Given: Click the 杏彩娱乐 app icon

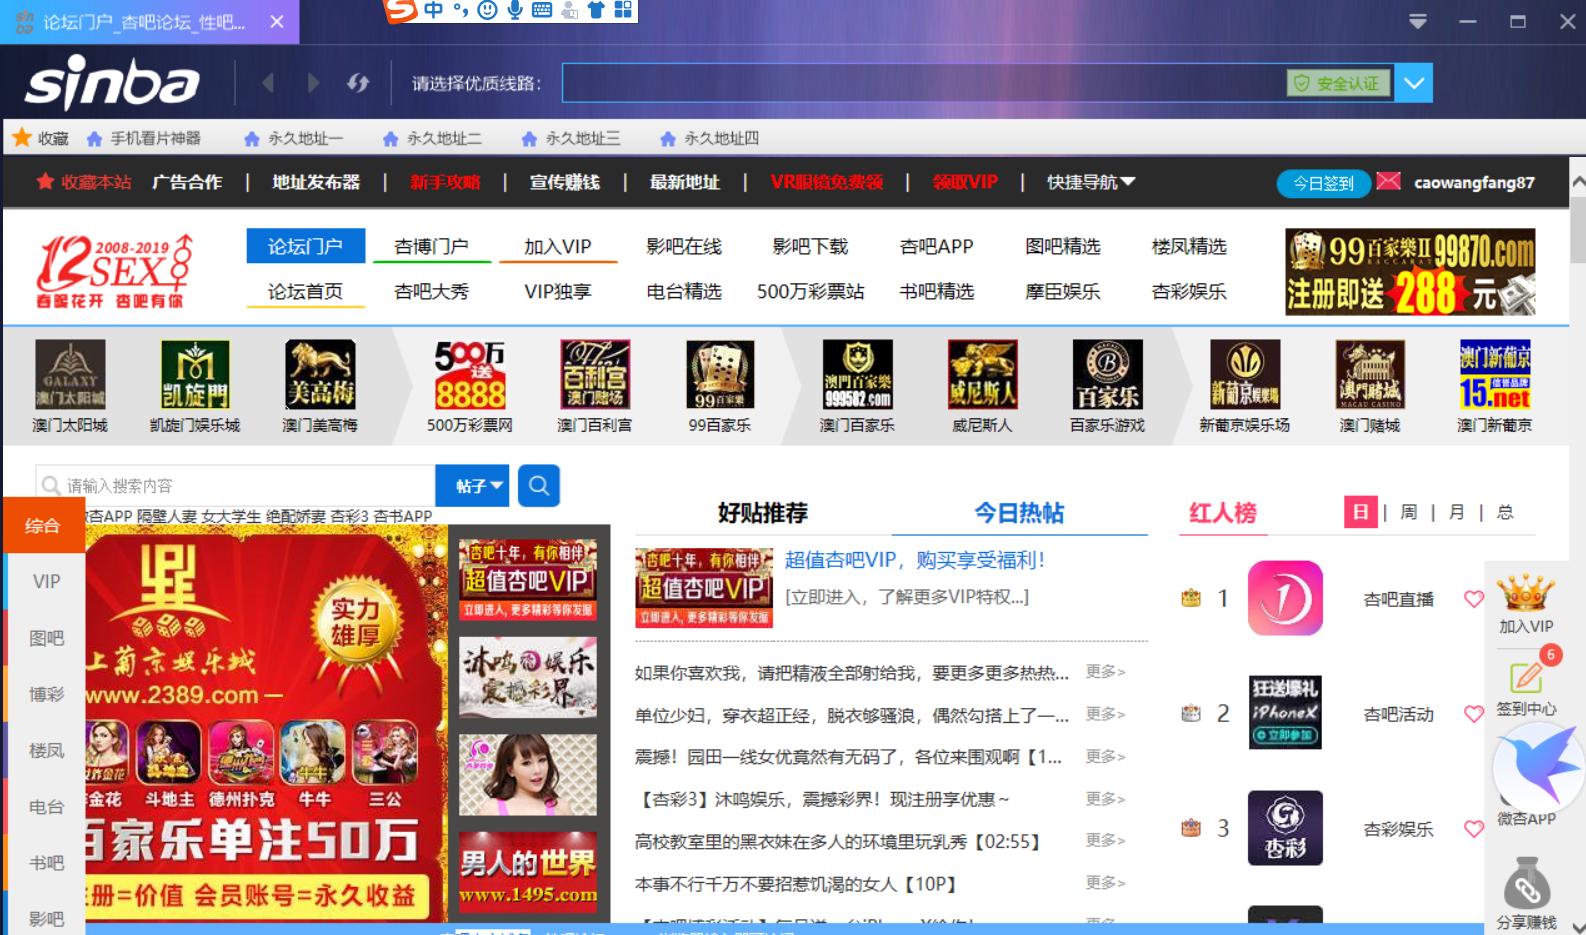Looking at the screenshot, I should pyautogui.click(x=1285, y=828).
